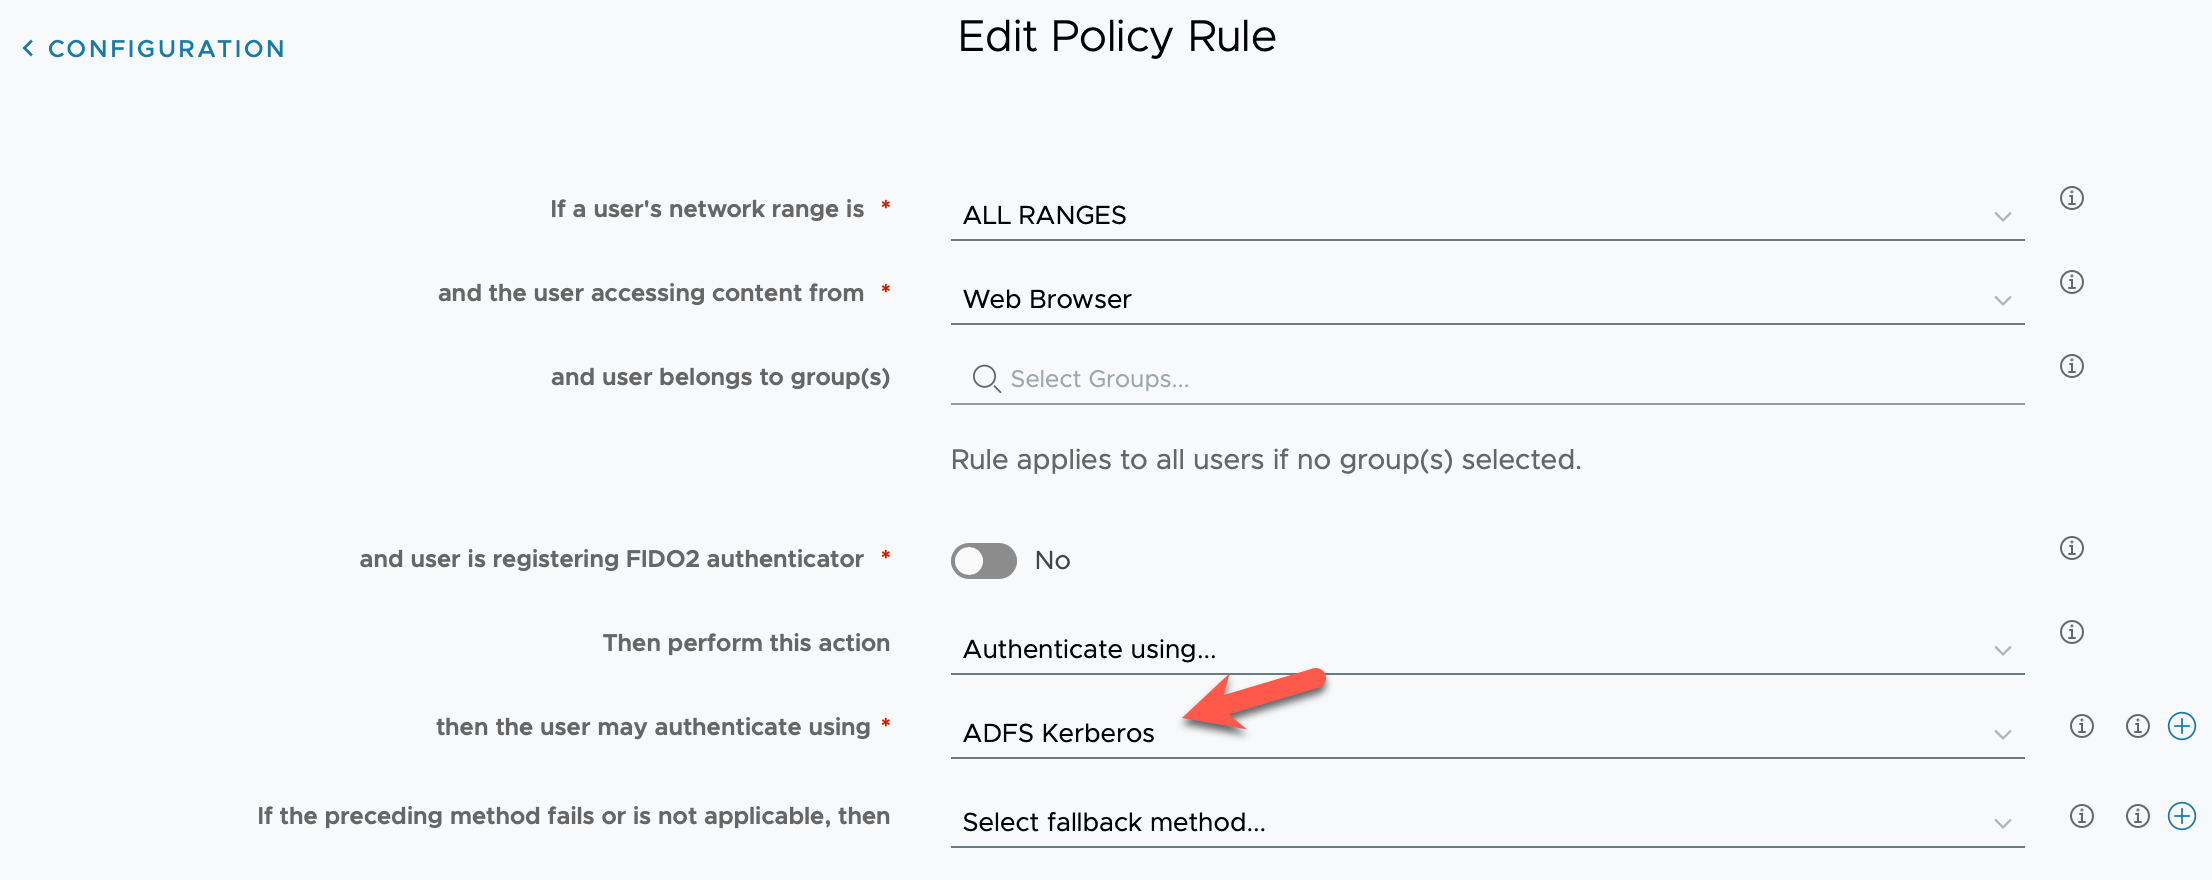Open the ALL RANGES network range dropdown
Viewport: 2212px width, 880px height.
[x=1486, y=216]
